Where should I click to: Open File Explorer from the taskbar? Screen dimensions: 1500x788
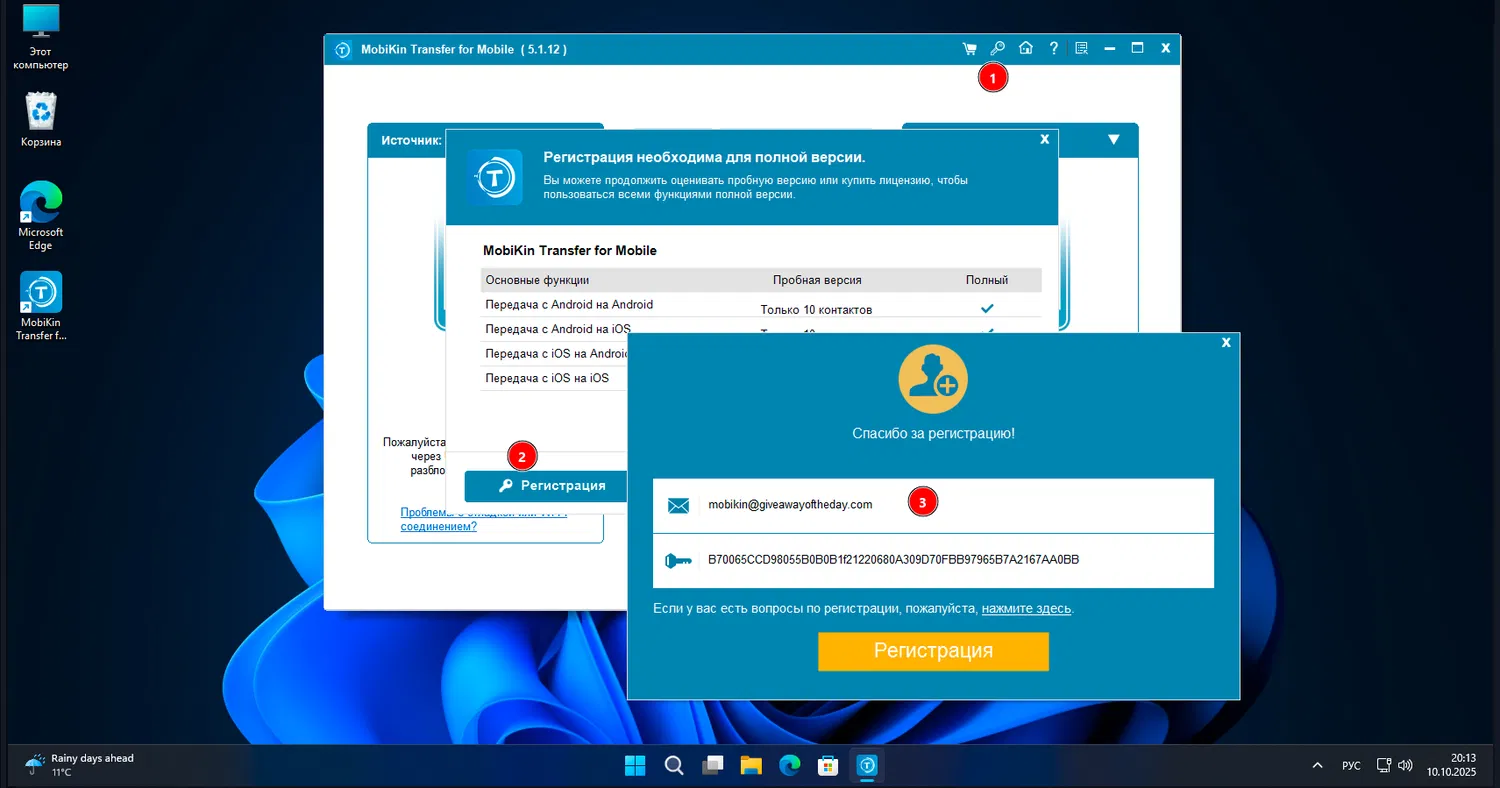pos(751,766)
